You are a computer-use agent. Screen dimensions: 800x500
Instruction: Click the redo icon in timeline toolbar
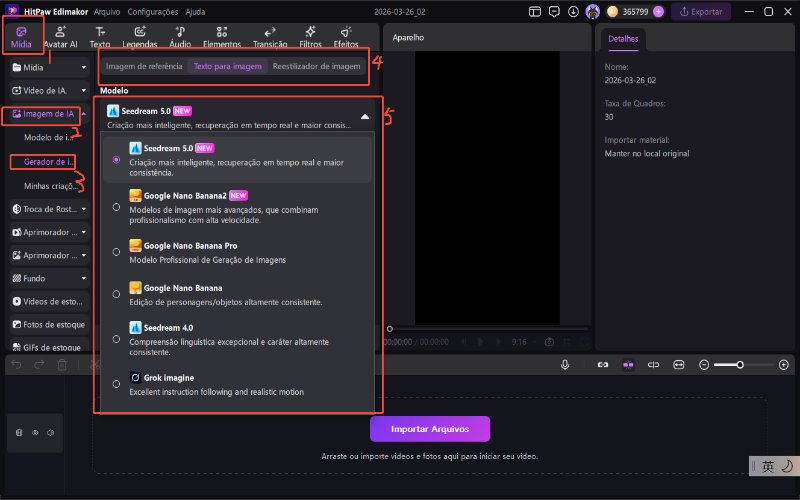coord(39,365)
